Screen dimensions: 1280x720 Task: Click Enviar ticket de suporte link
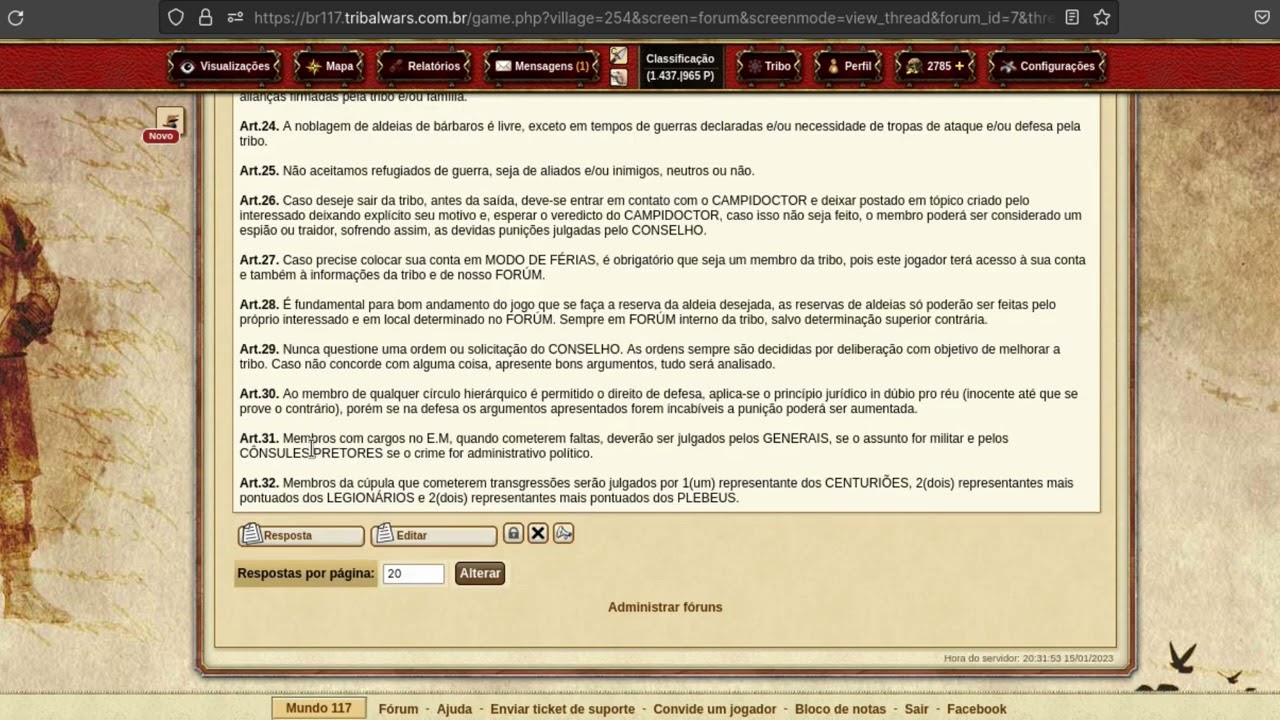562,709
